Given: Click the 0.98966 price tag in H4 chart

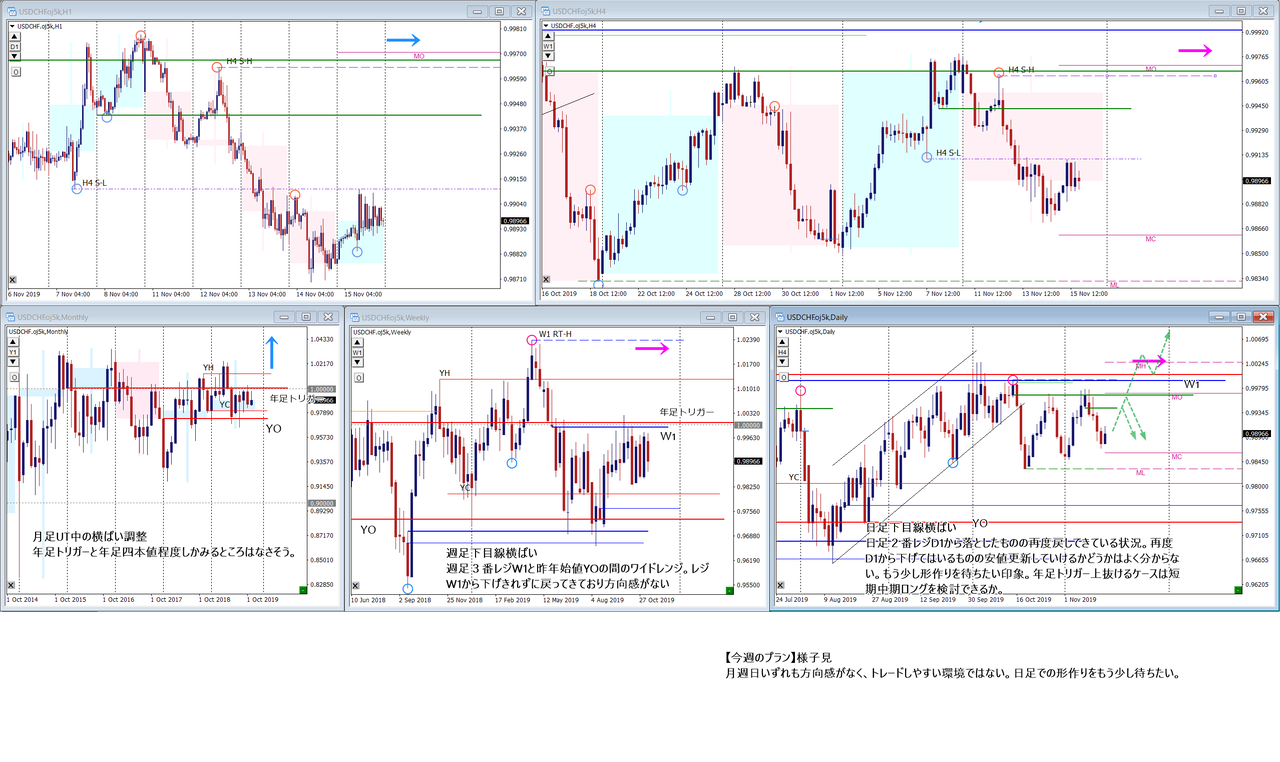Looking at the screenshot, I should click(1256, 181).
